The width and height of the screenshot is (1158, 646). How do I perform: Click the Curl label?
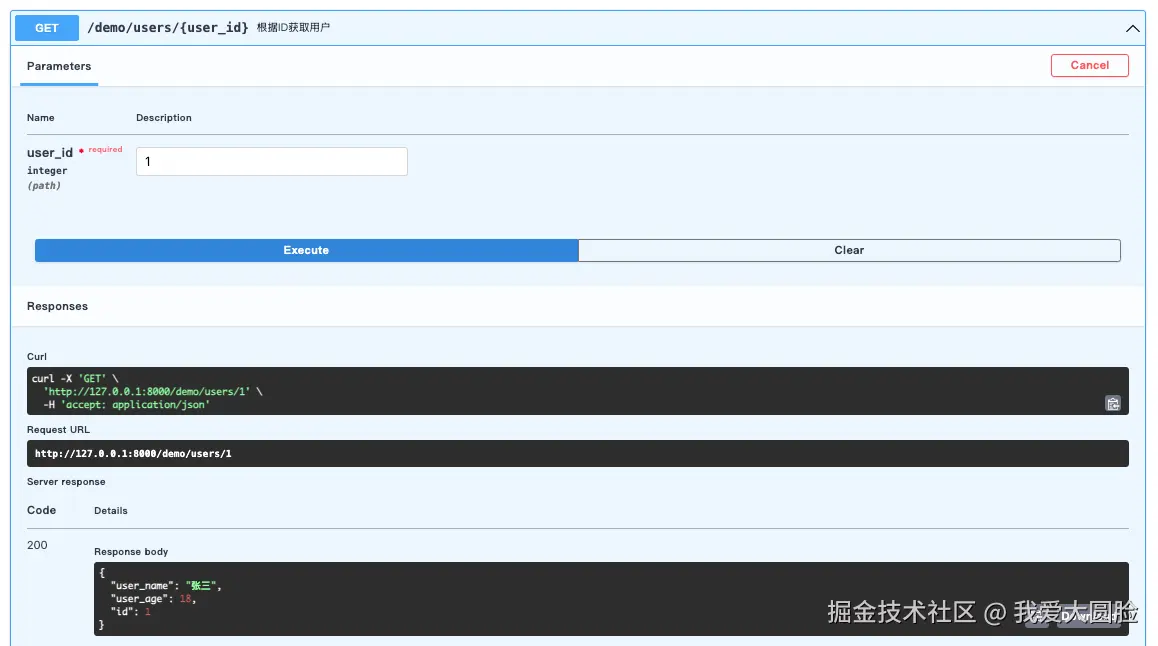pos(37,357)
